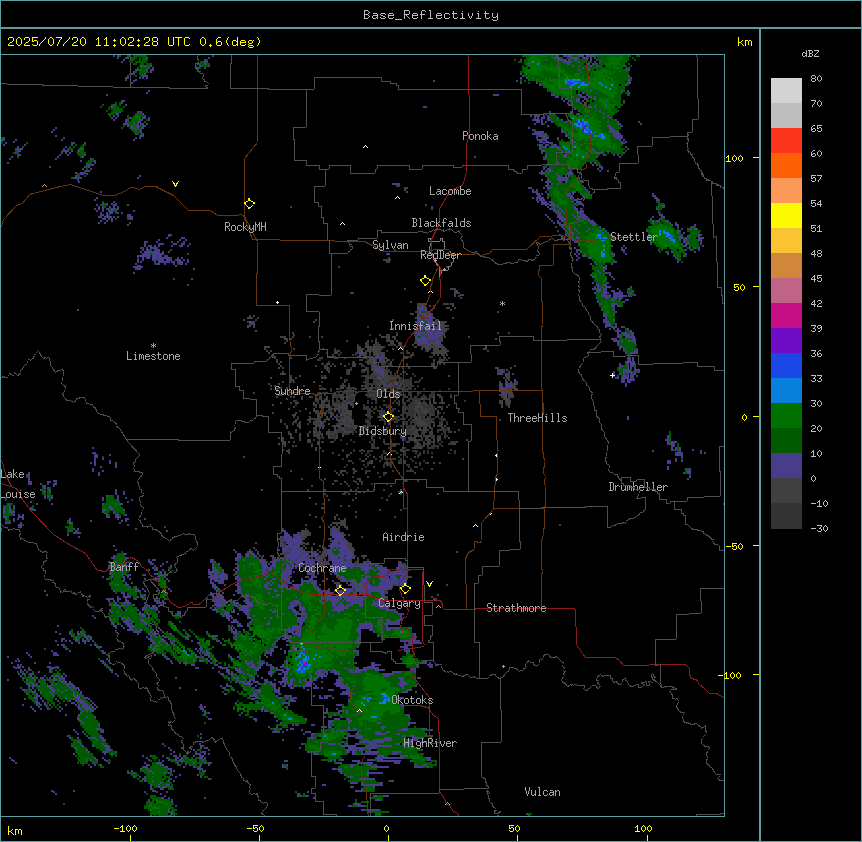Screen dimensions: 862x842
Task: Click the -100 tick label on bottom axis
Action: point(125,828)
